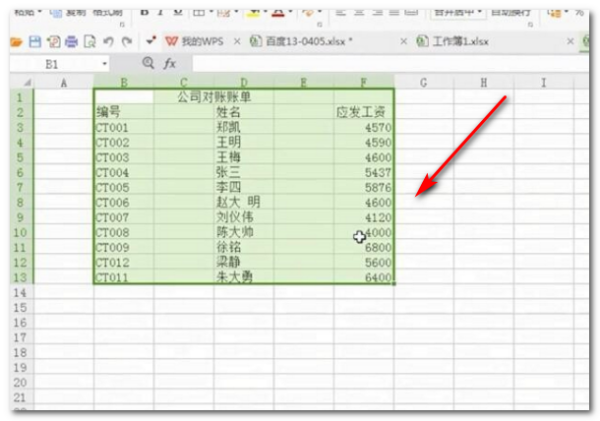
Task: Select column G header
Action: click(x=424, y=82)
